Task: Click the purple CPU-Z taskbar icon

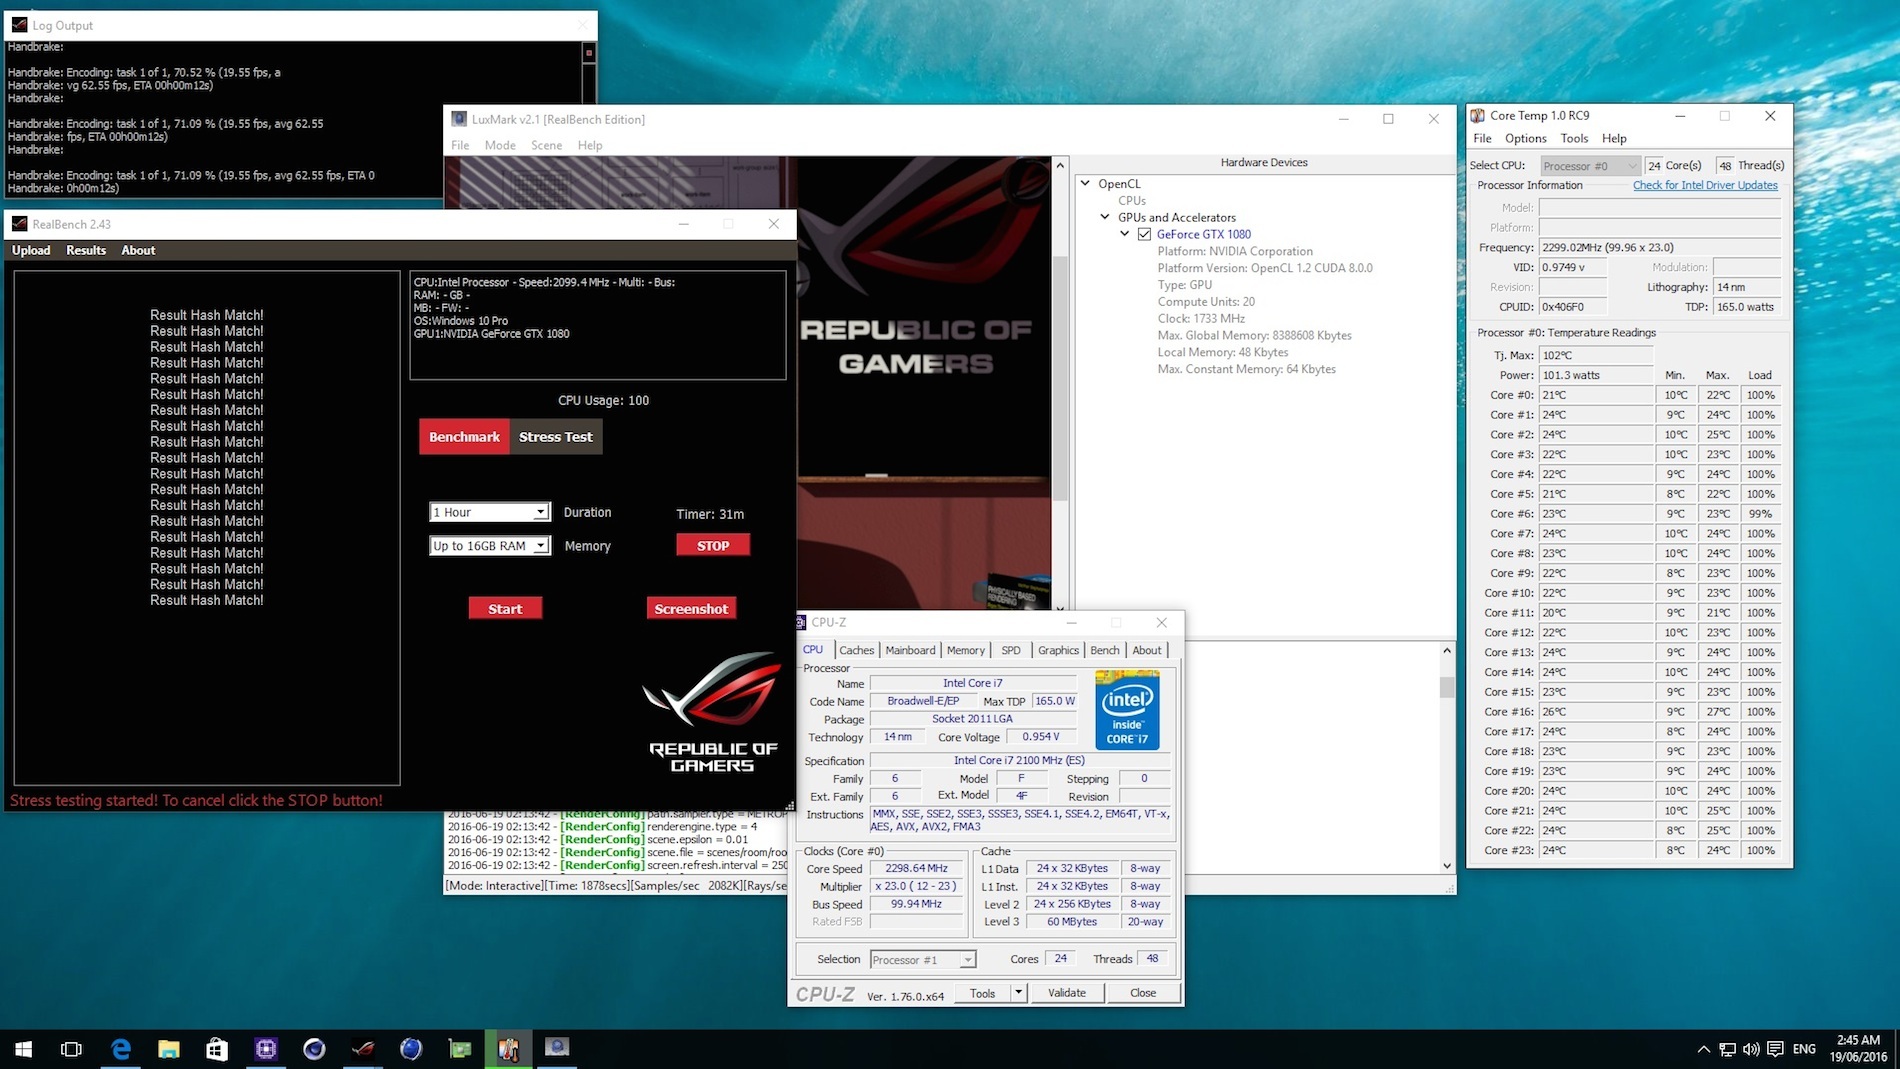Action: [x=265, y=1048]
